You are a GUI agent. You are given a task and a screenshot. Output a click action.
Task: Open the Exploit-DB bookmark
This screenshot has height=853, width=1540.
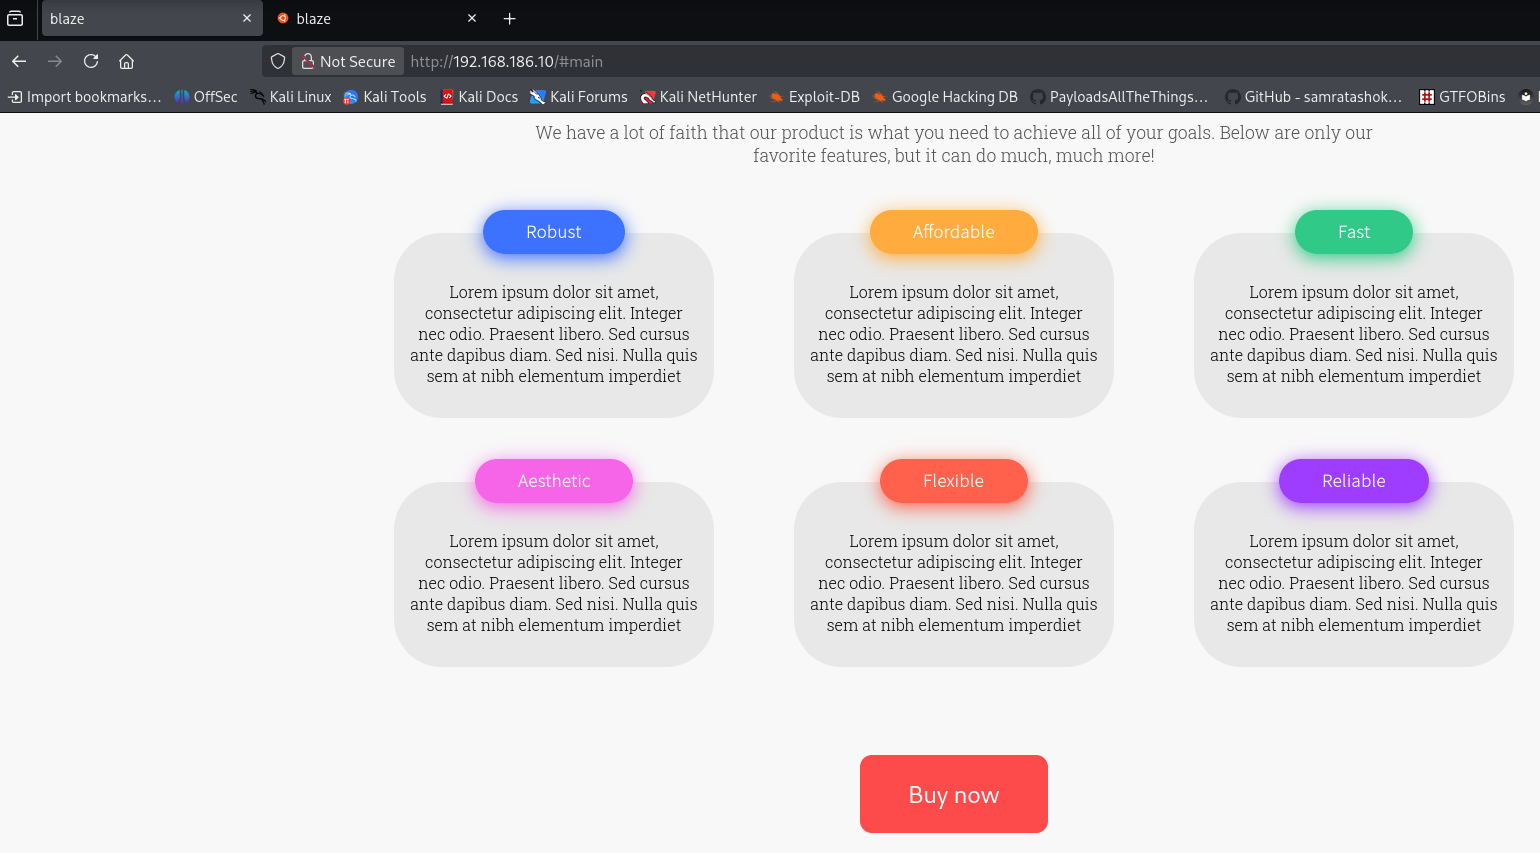(x=814, y=97)
